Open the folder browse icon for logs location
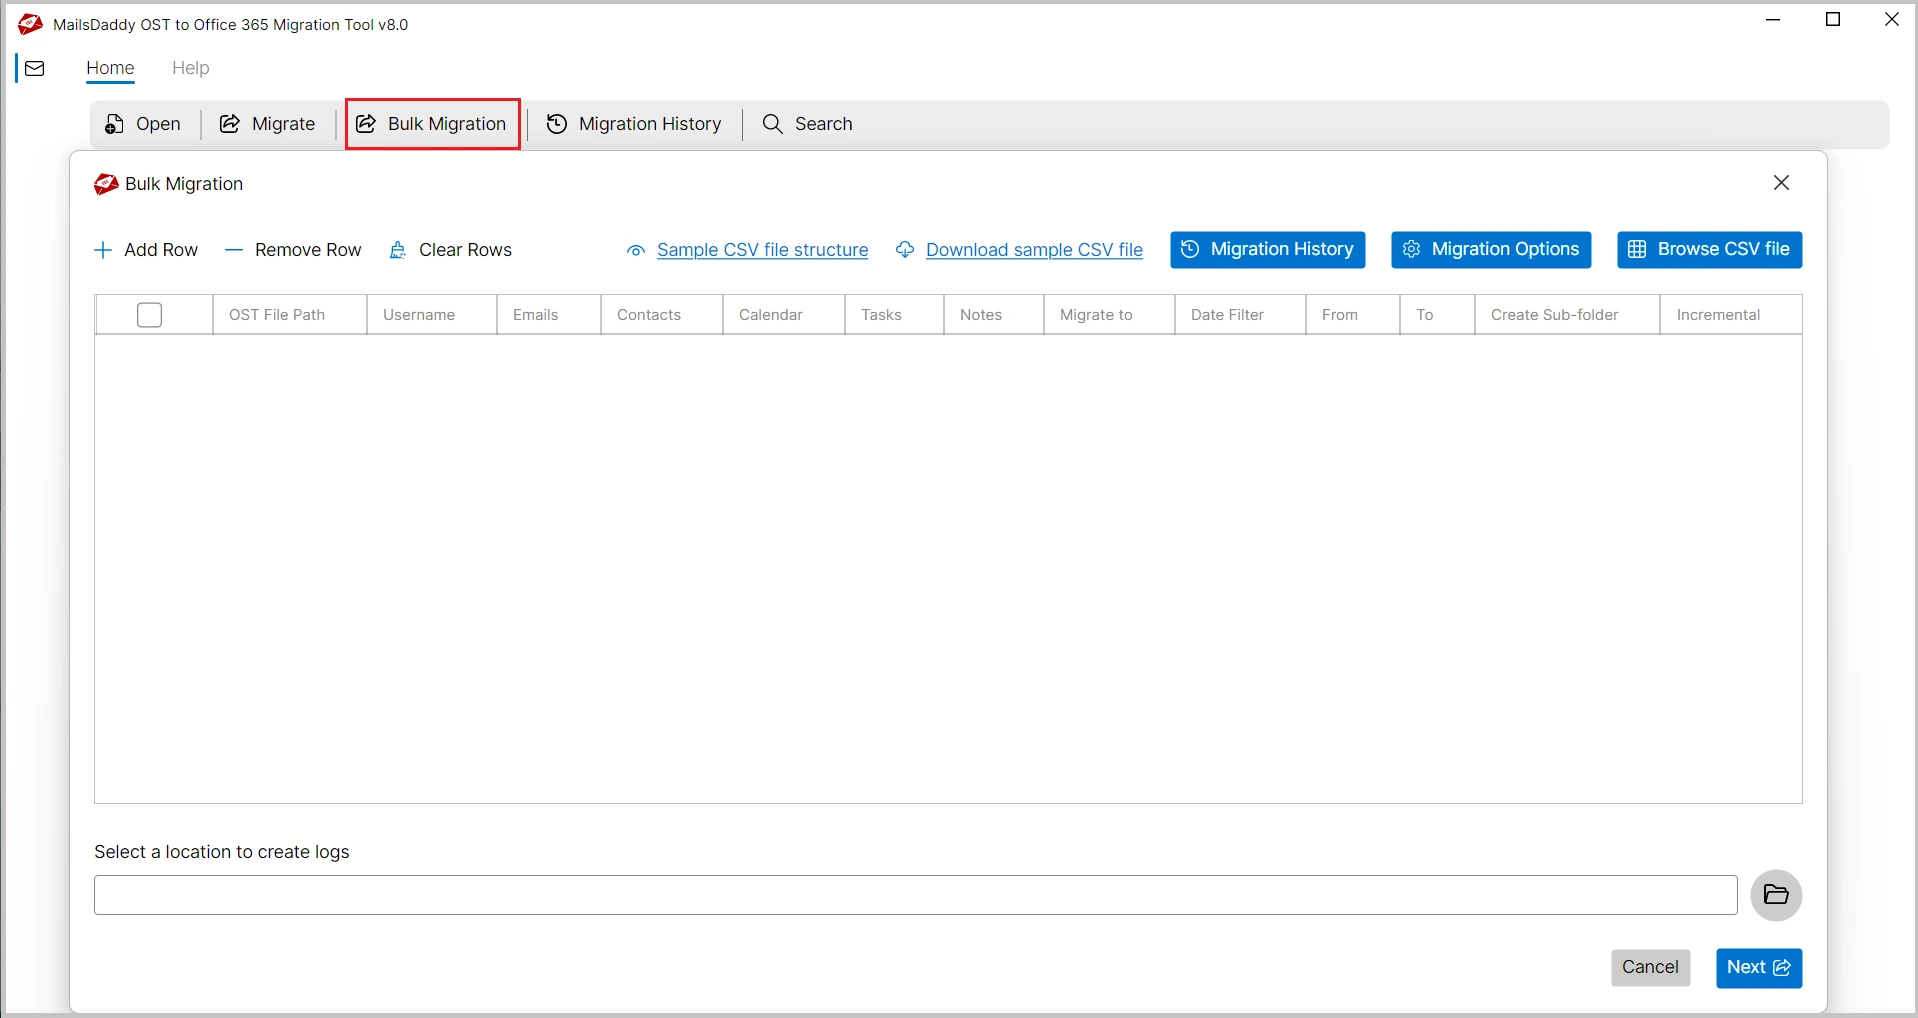This screenshot has height=1018, width=1918. [x=1776, y=895]
